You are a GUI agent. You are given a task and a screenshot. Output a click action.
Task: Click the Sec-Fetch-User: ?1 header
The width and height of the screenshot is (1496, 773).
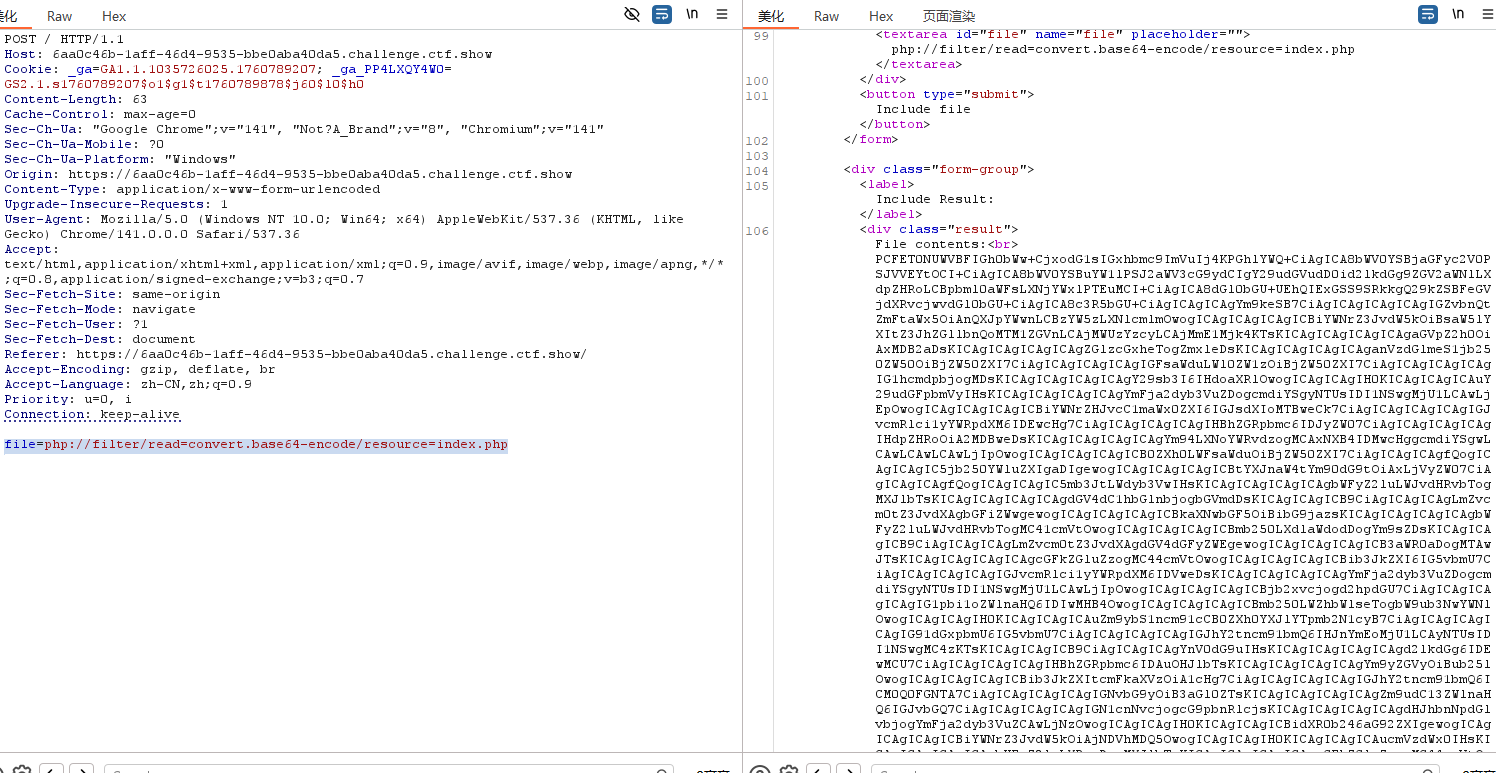[x=76, y=324]
